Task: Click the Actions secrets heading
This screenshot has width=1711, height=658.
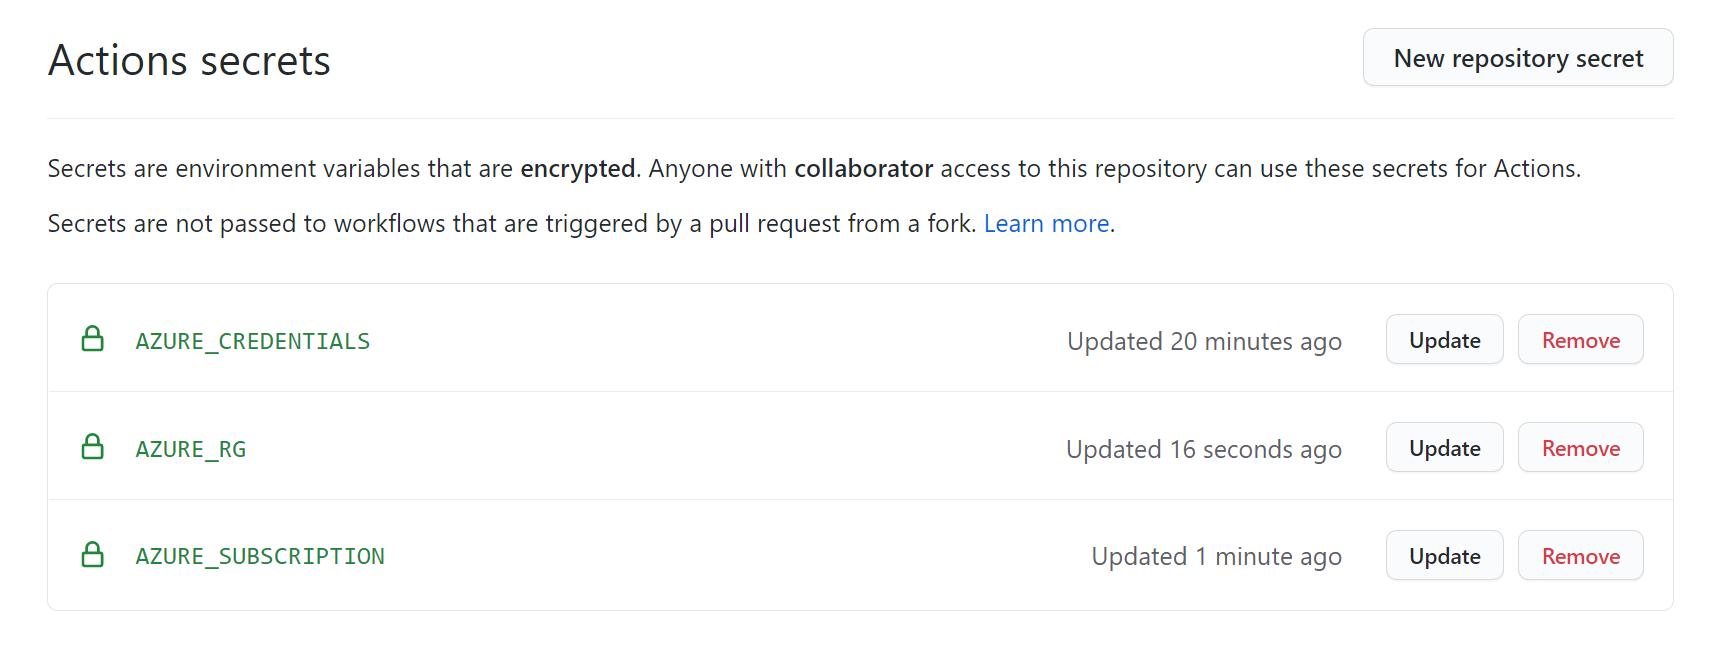Action: coord(189,61)
